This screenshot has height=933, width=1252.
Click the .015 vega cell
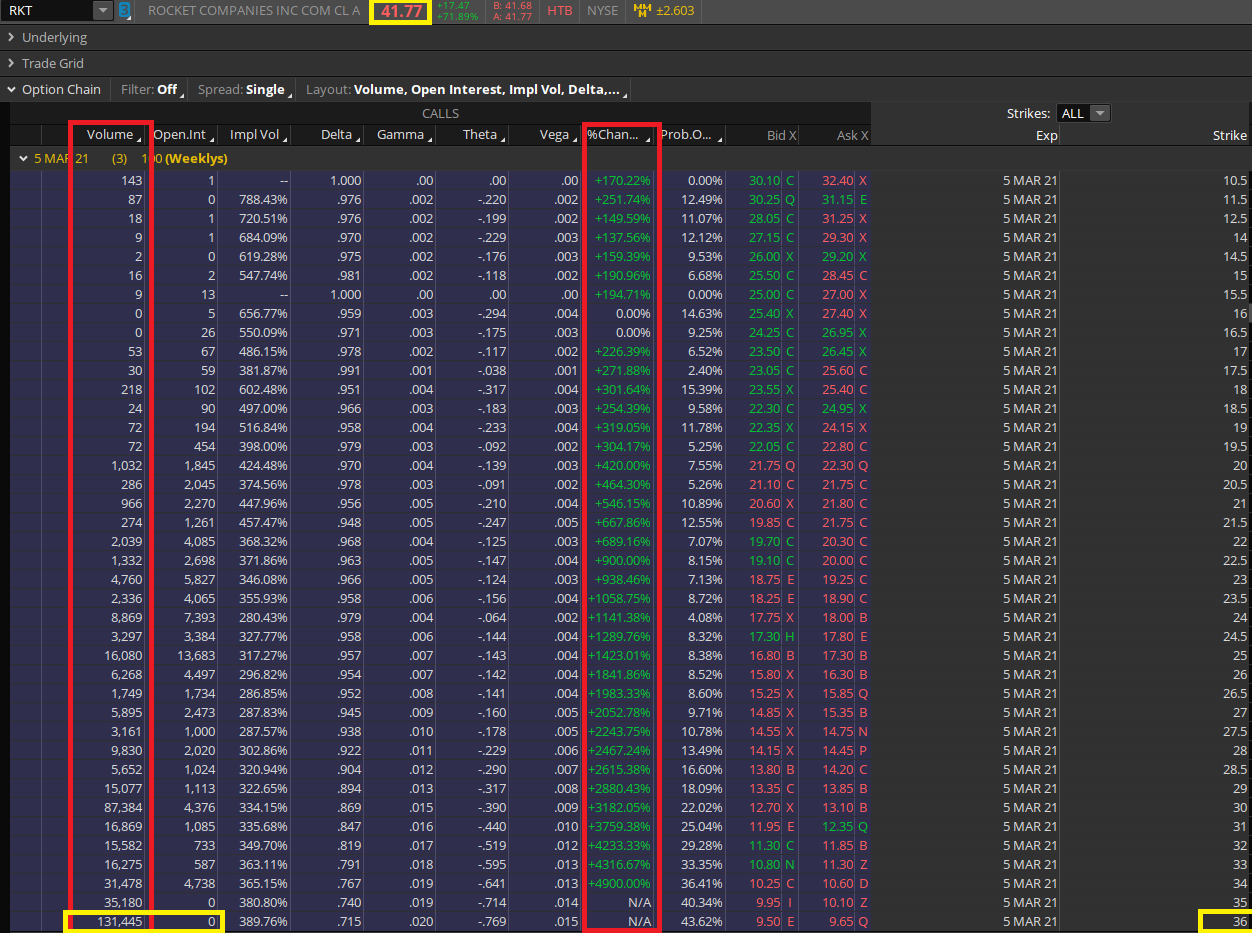[565, 921]
